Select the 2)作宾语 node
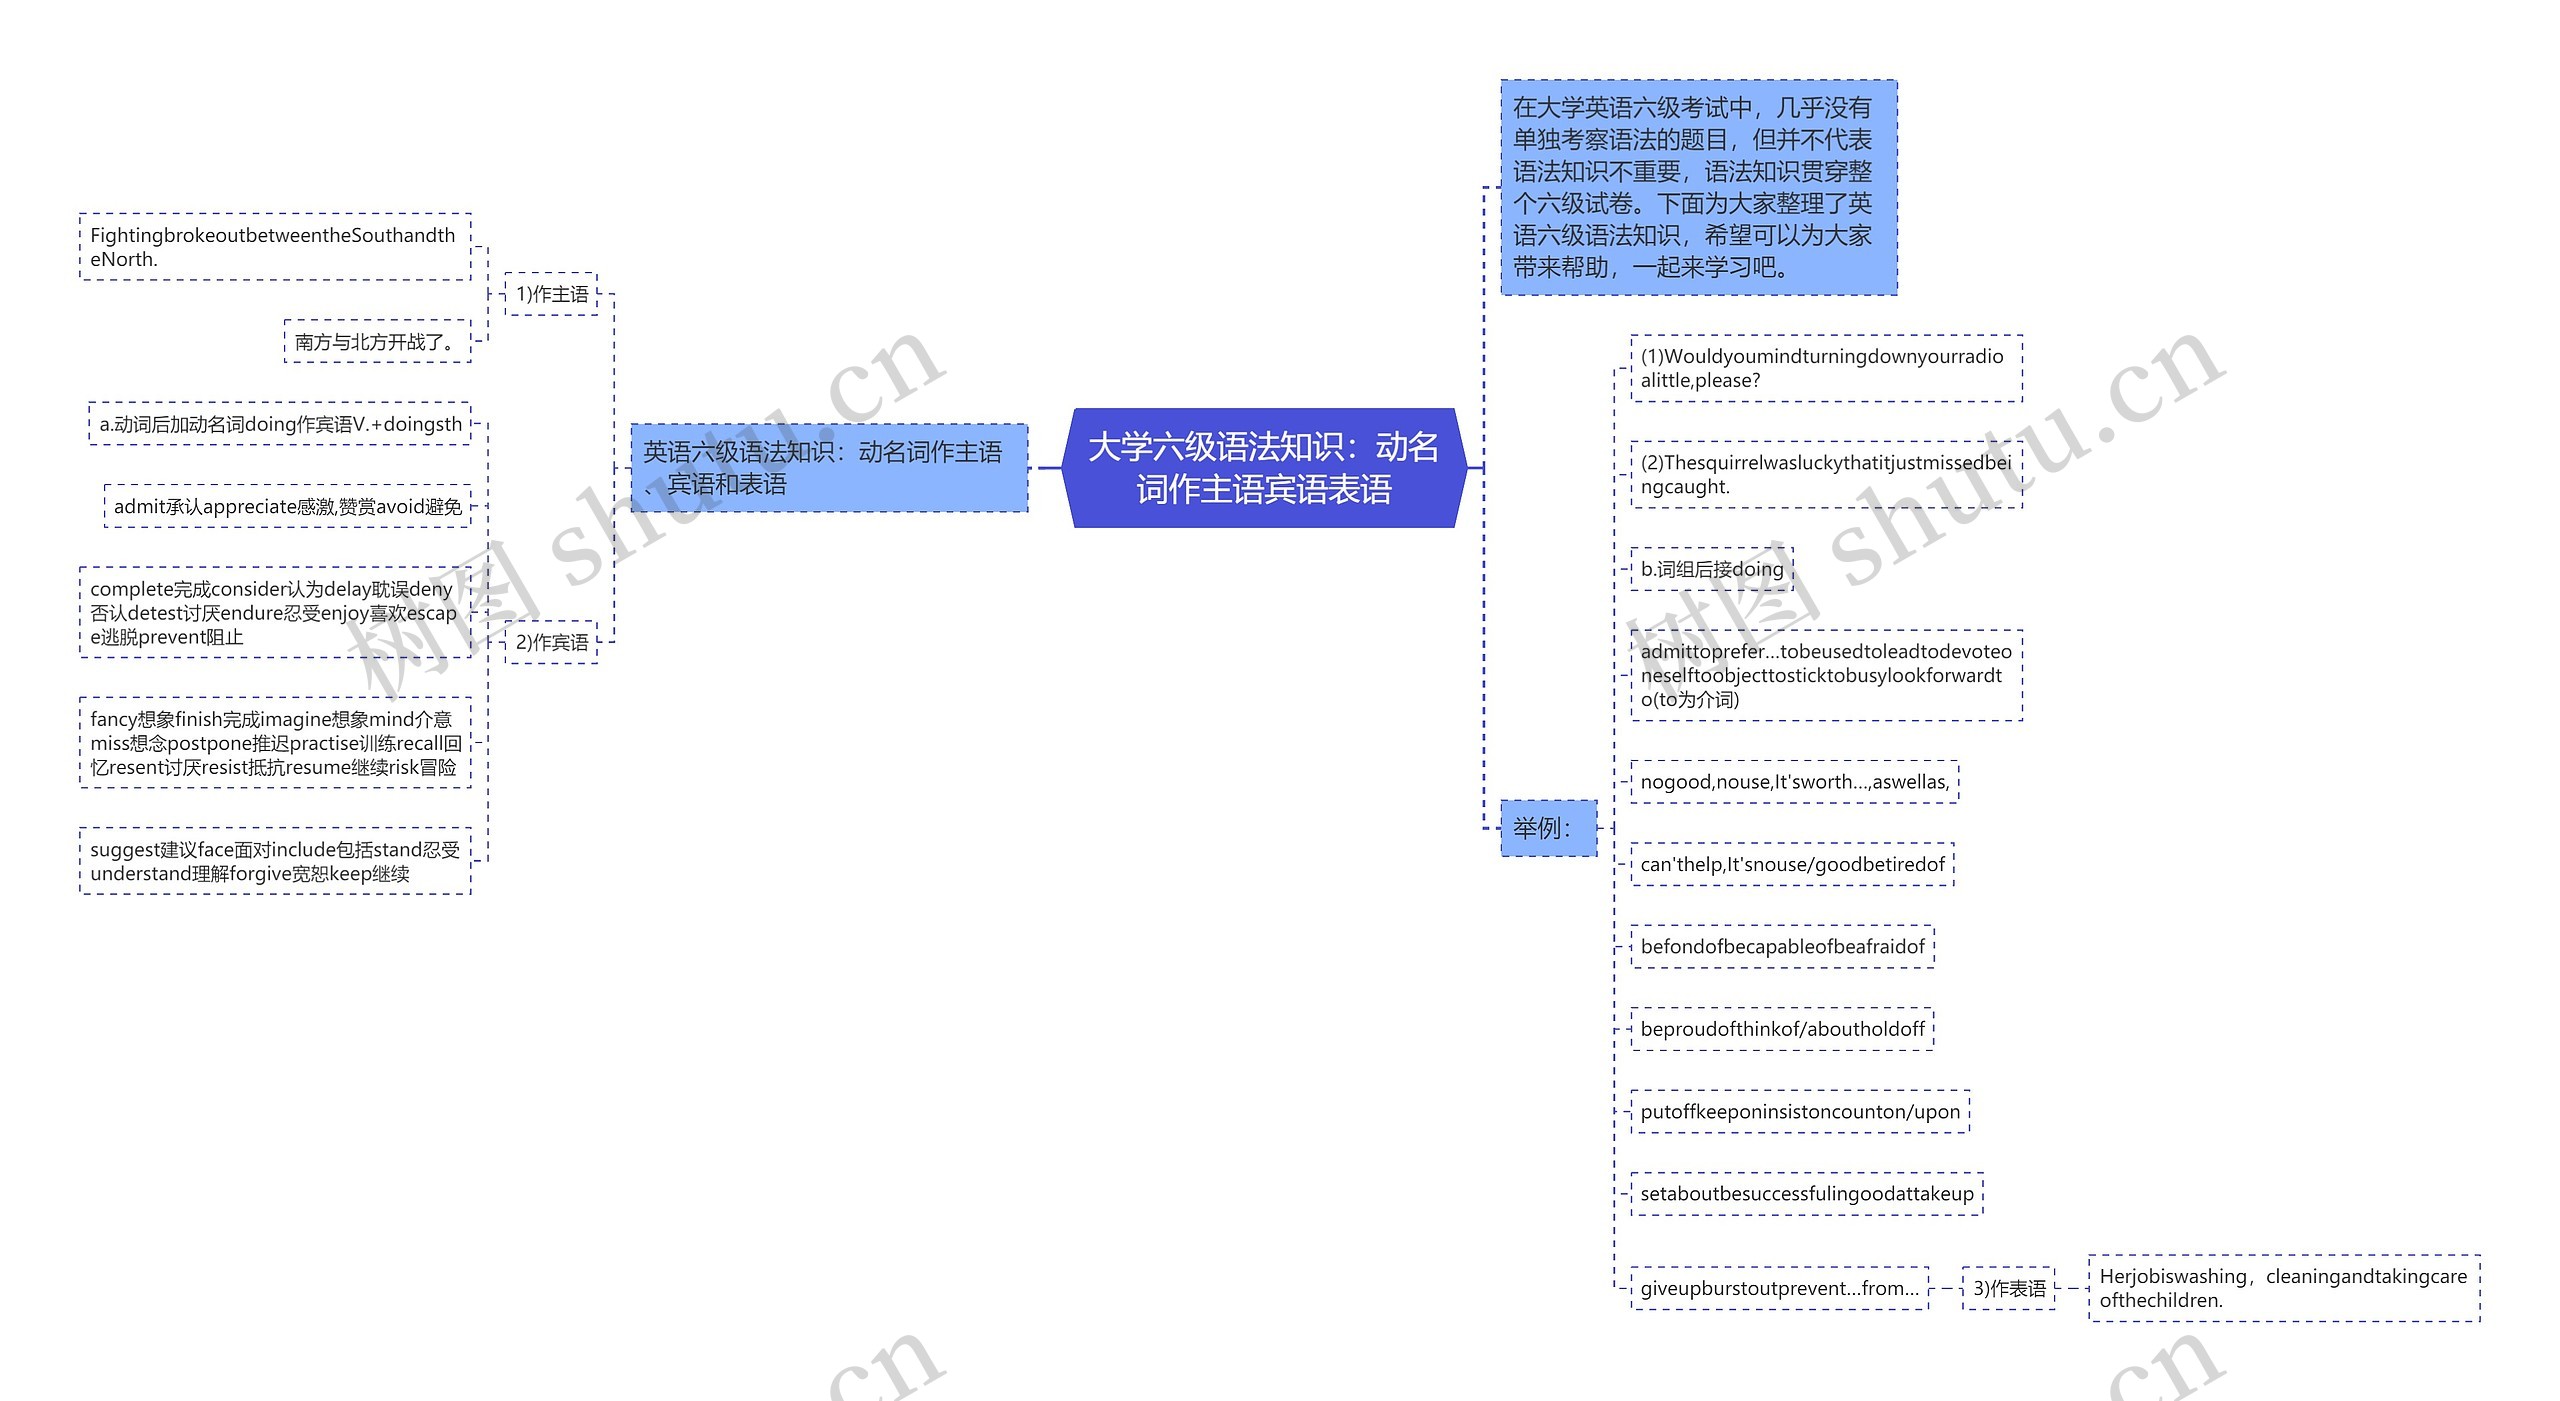This screenshot has height=1401, width=2560. click(x=551, y=642)
